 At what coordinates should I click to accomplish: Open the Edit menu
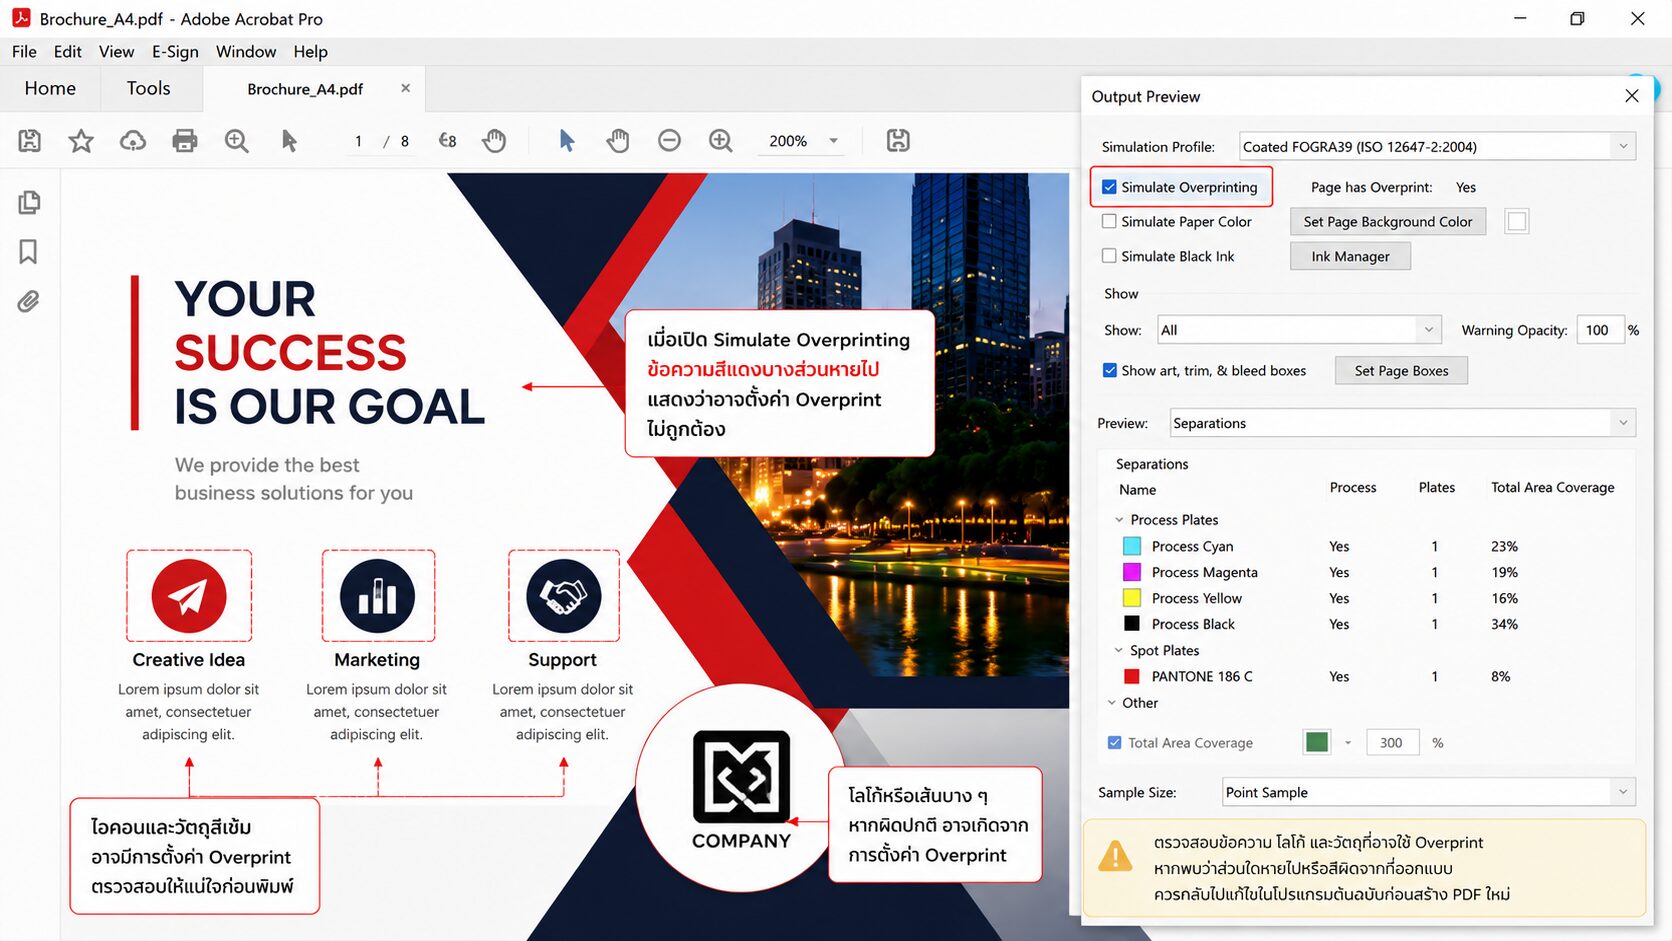68,51
